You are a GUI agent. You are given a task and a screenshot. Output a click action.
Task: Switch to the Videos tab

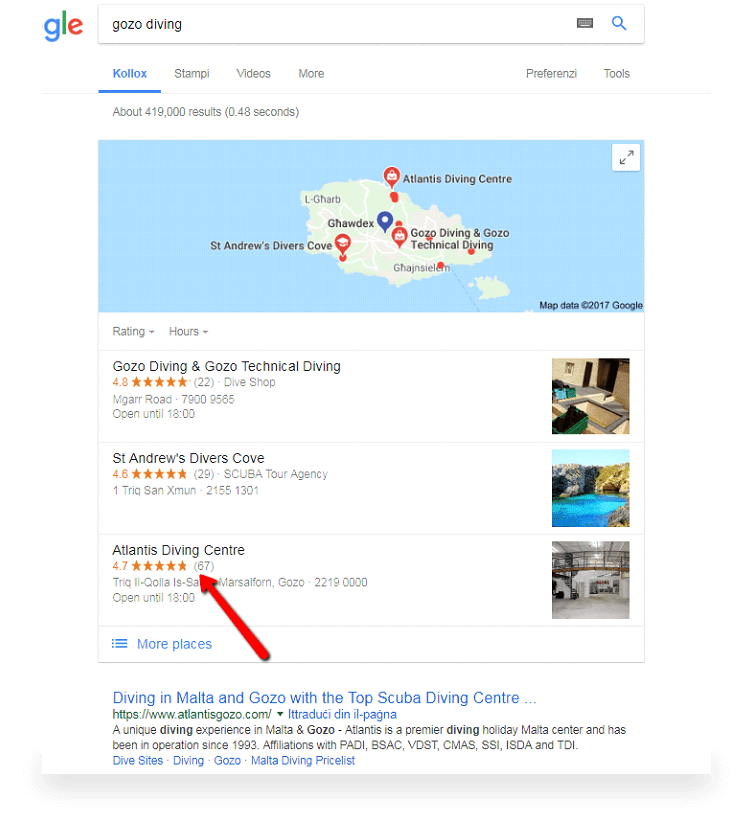tap(253, 73)
